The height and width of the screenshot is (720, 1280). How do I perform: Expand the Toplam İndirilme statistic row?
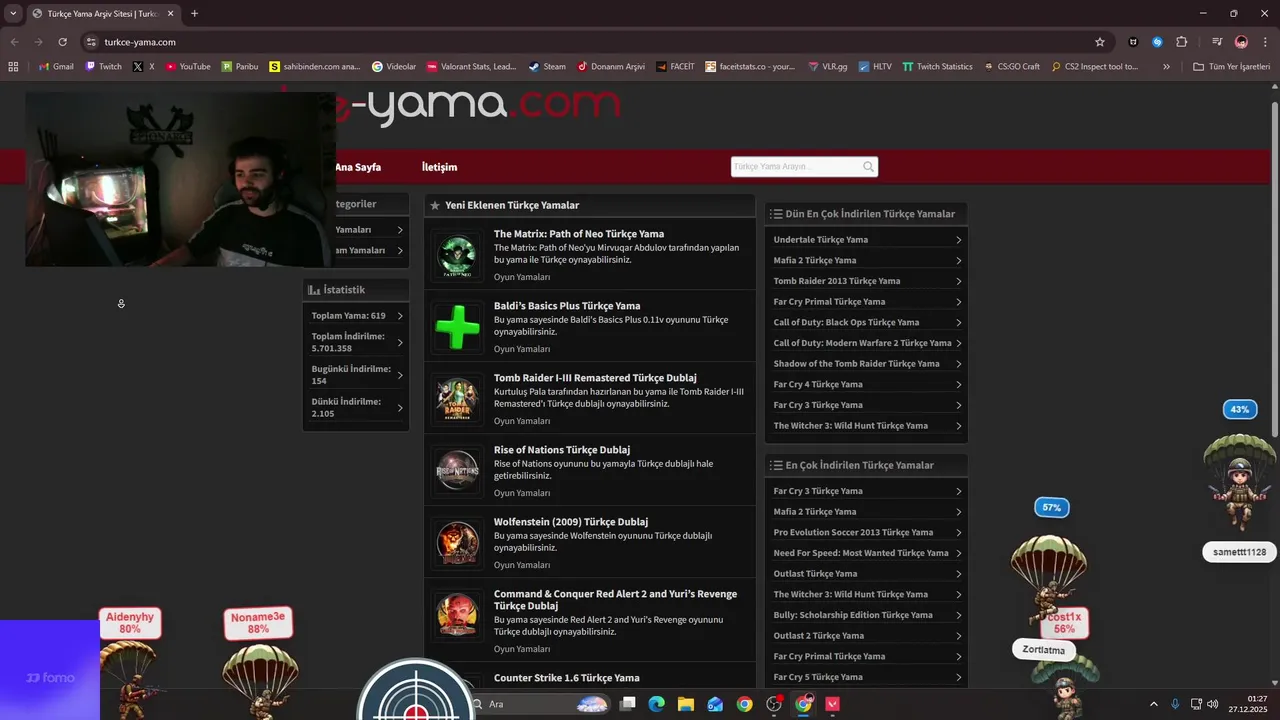356,342
